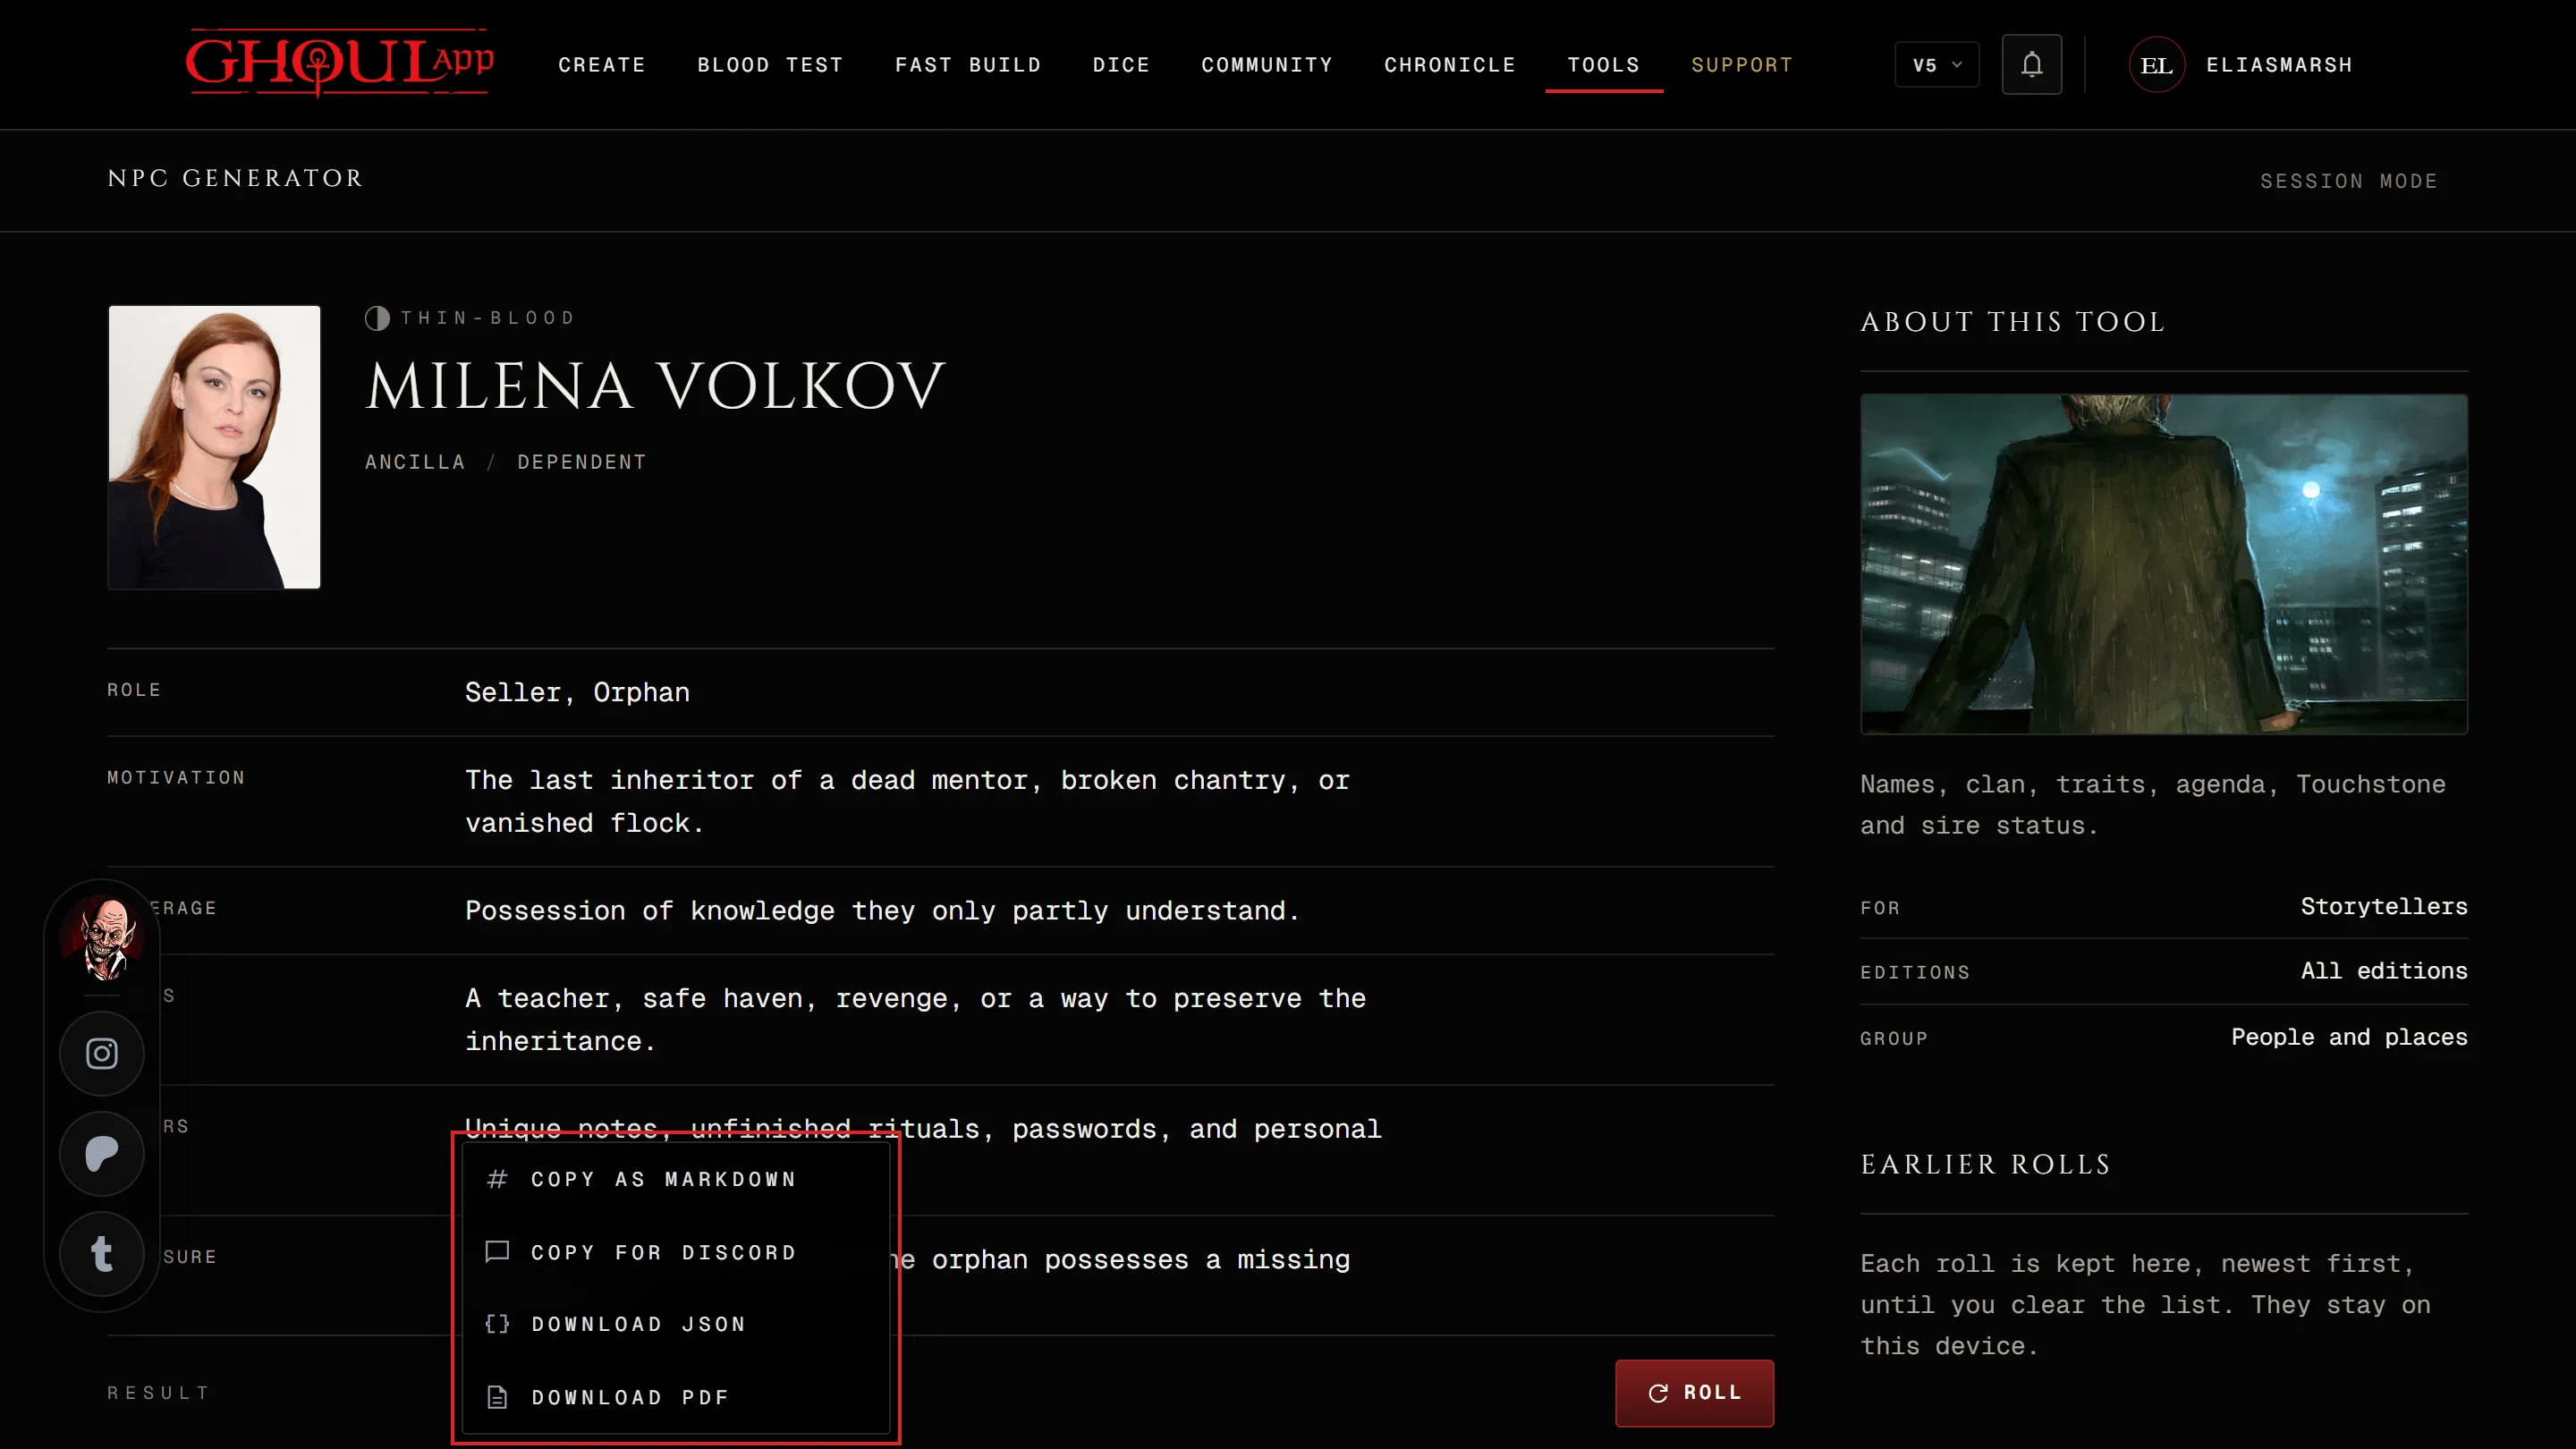This screenshot has height=1449, width=2576.
Task: Click the rainy city artwork image
Action: [2164, 564]
